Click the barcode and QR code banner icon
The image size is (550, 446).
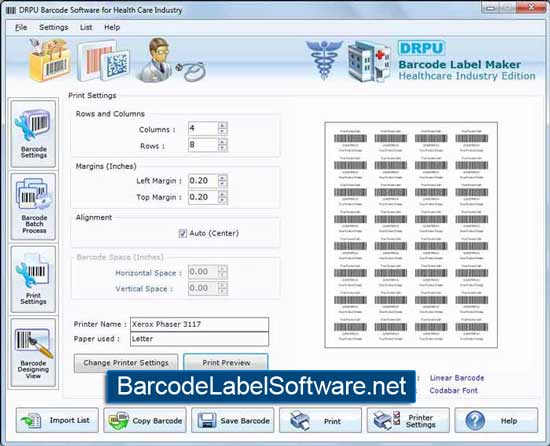104,60
